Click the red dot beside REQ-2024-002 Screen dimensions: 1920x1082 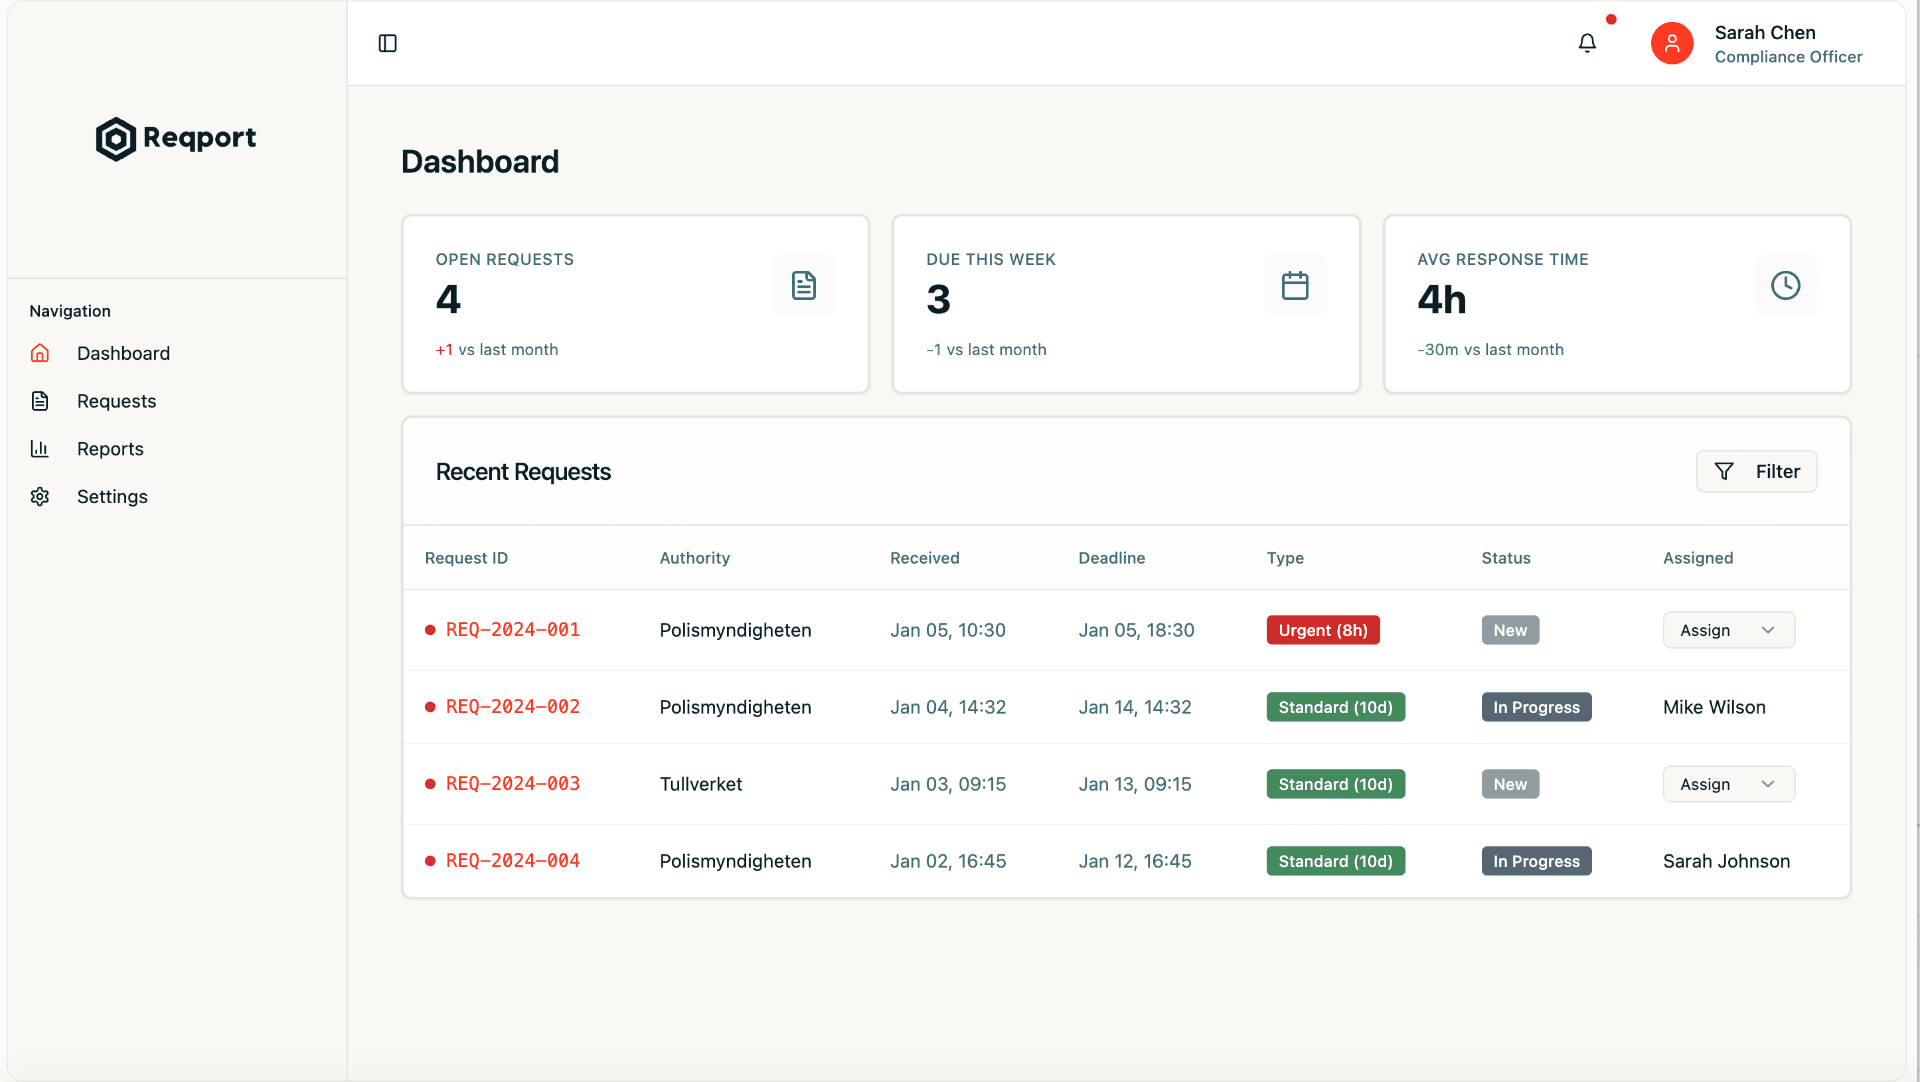click(x=430, y=707)
